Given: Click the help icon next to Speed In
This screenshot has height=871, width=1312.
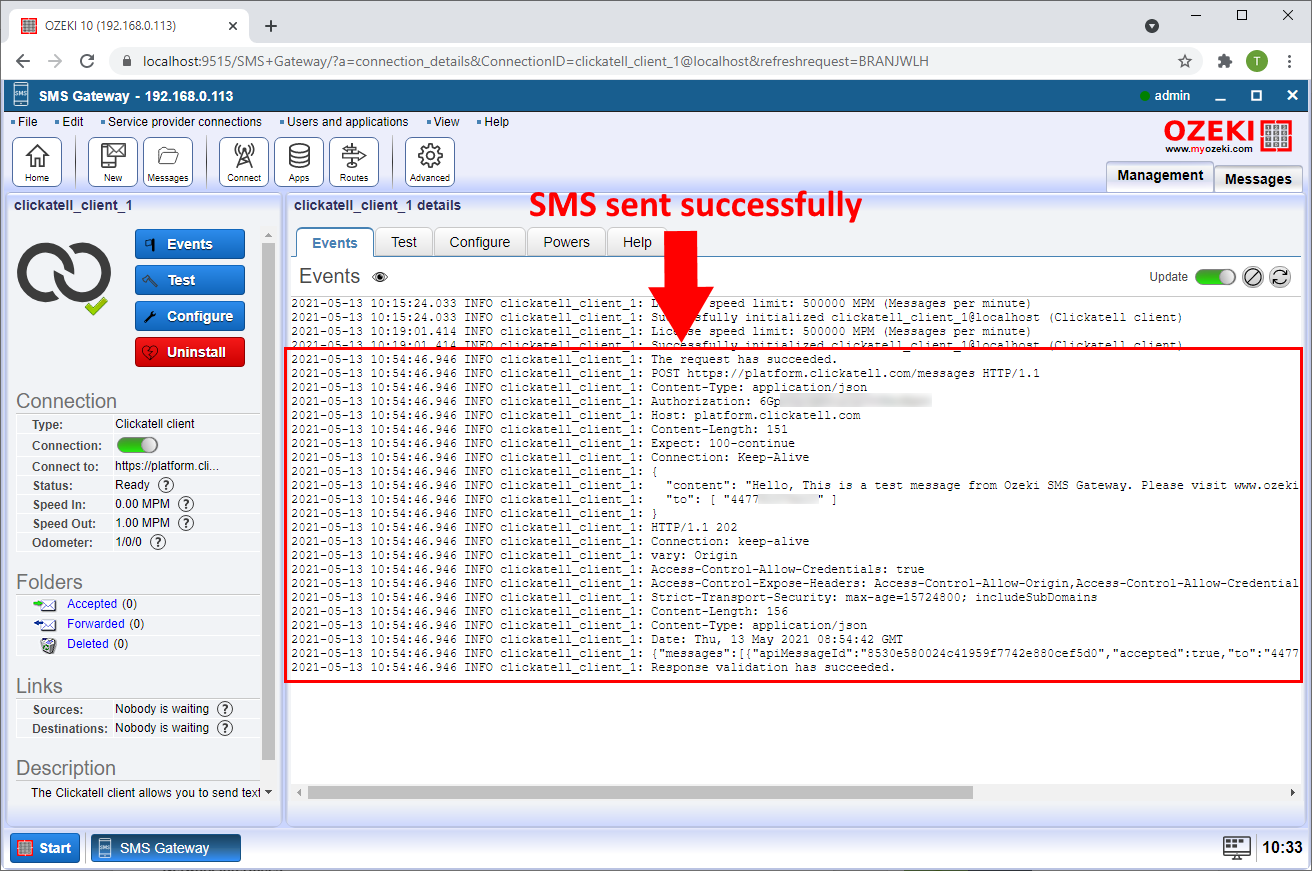Looking at the screenshot, I should click(x=185, y=504).
